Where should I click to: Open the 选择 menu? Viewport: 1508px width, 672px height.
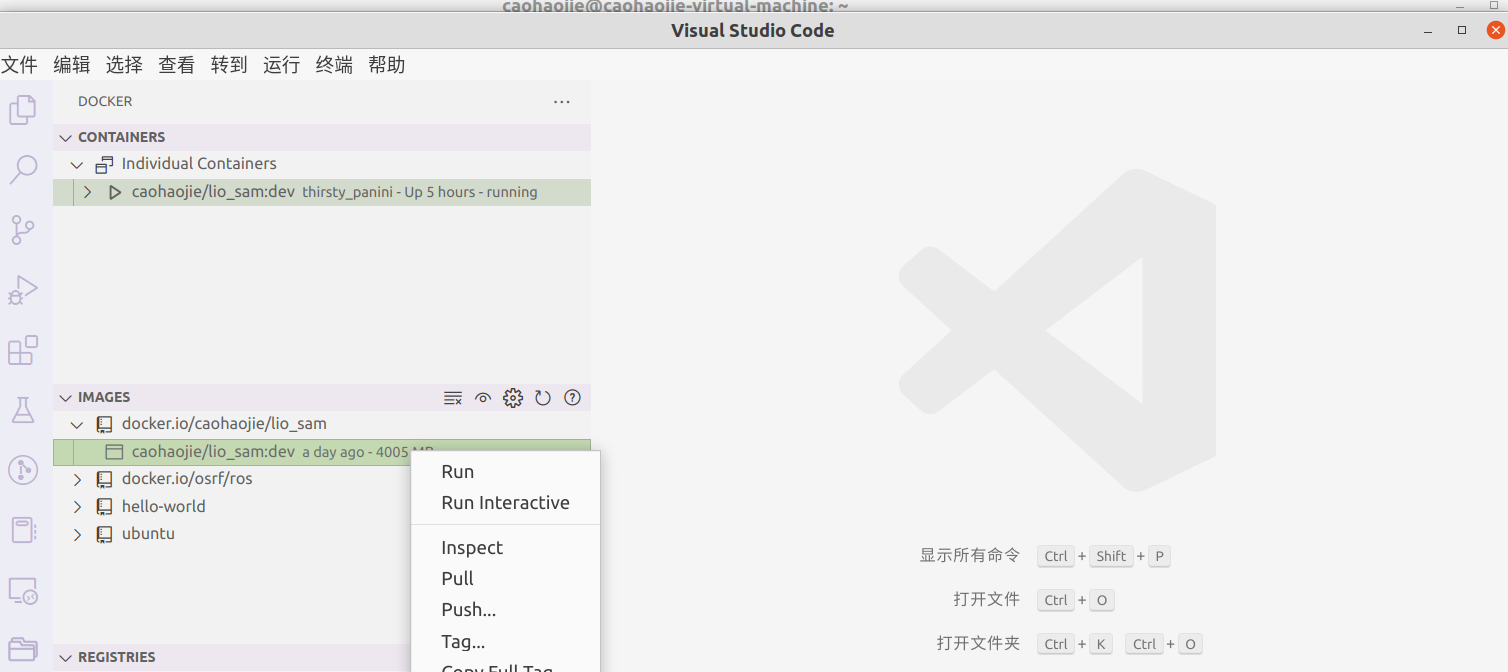point(124,65)
